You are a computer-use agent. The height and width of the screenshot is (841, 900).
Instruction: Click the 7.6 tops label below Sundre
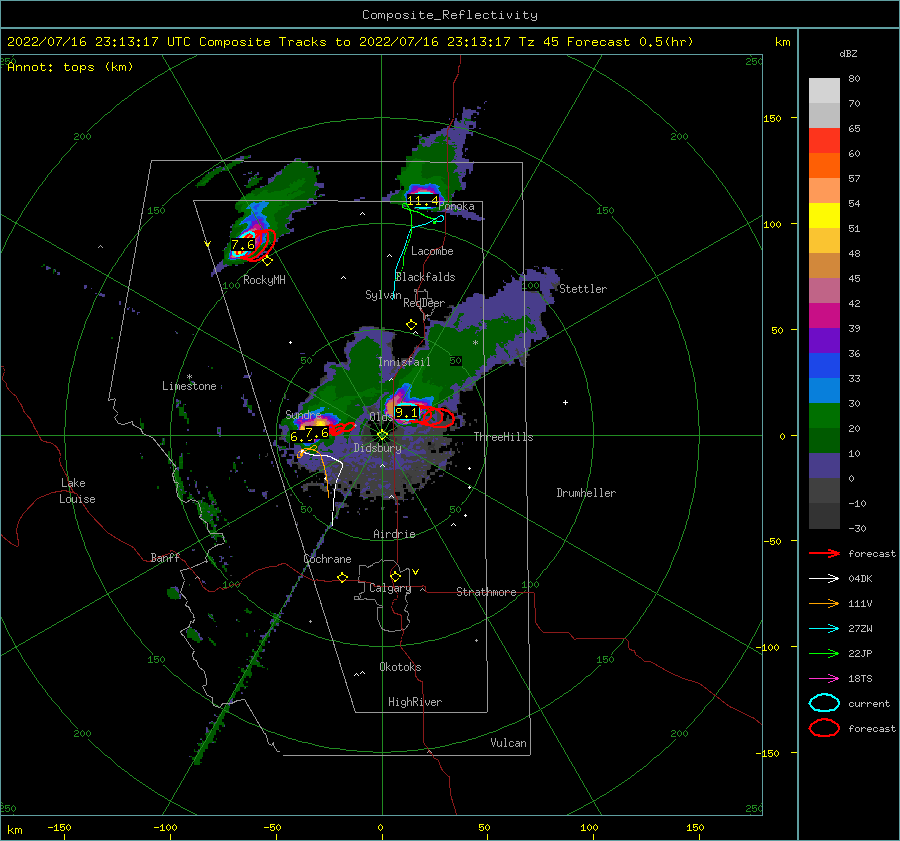[x=316, y=432]
